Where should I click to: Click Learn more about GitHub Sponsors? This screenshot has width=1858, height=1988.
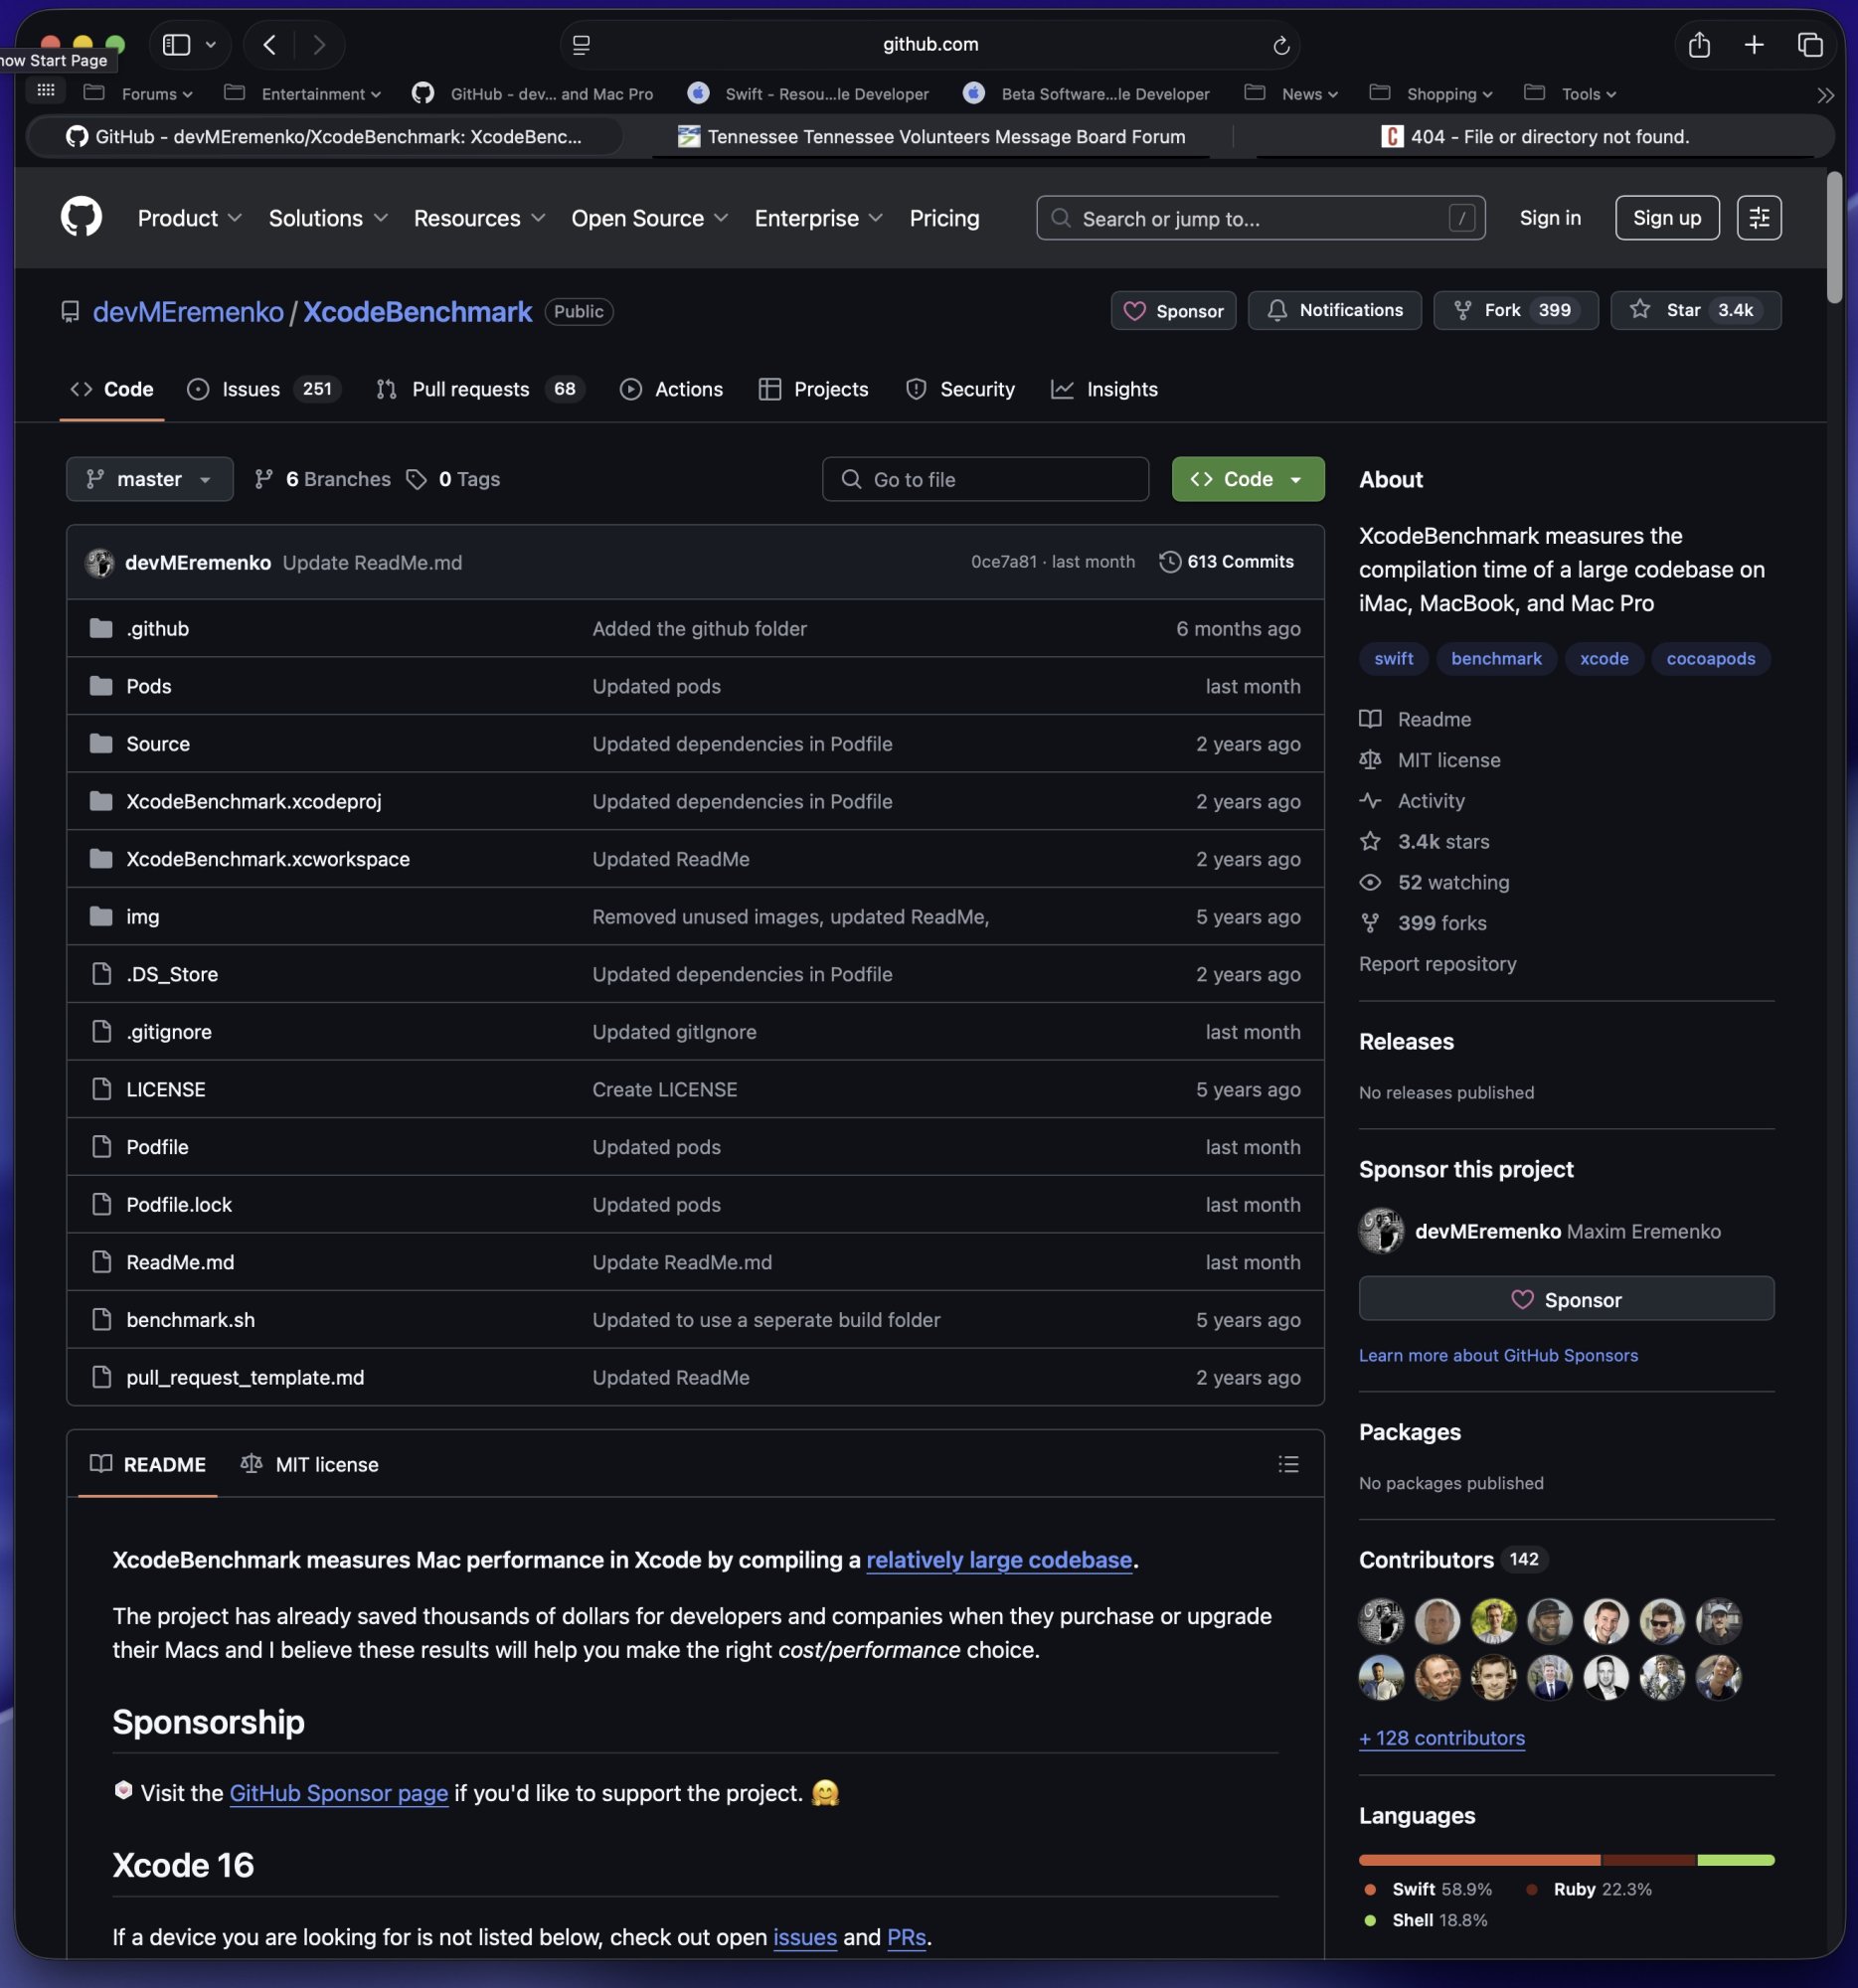[x=1498, y=1355]
